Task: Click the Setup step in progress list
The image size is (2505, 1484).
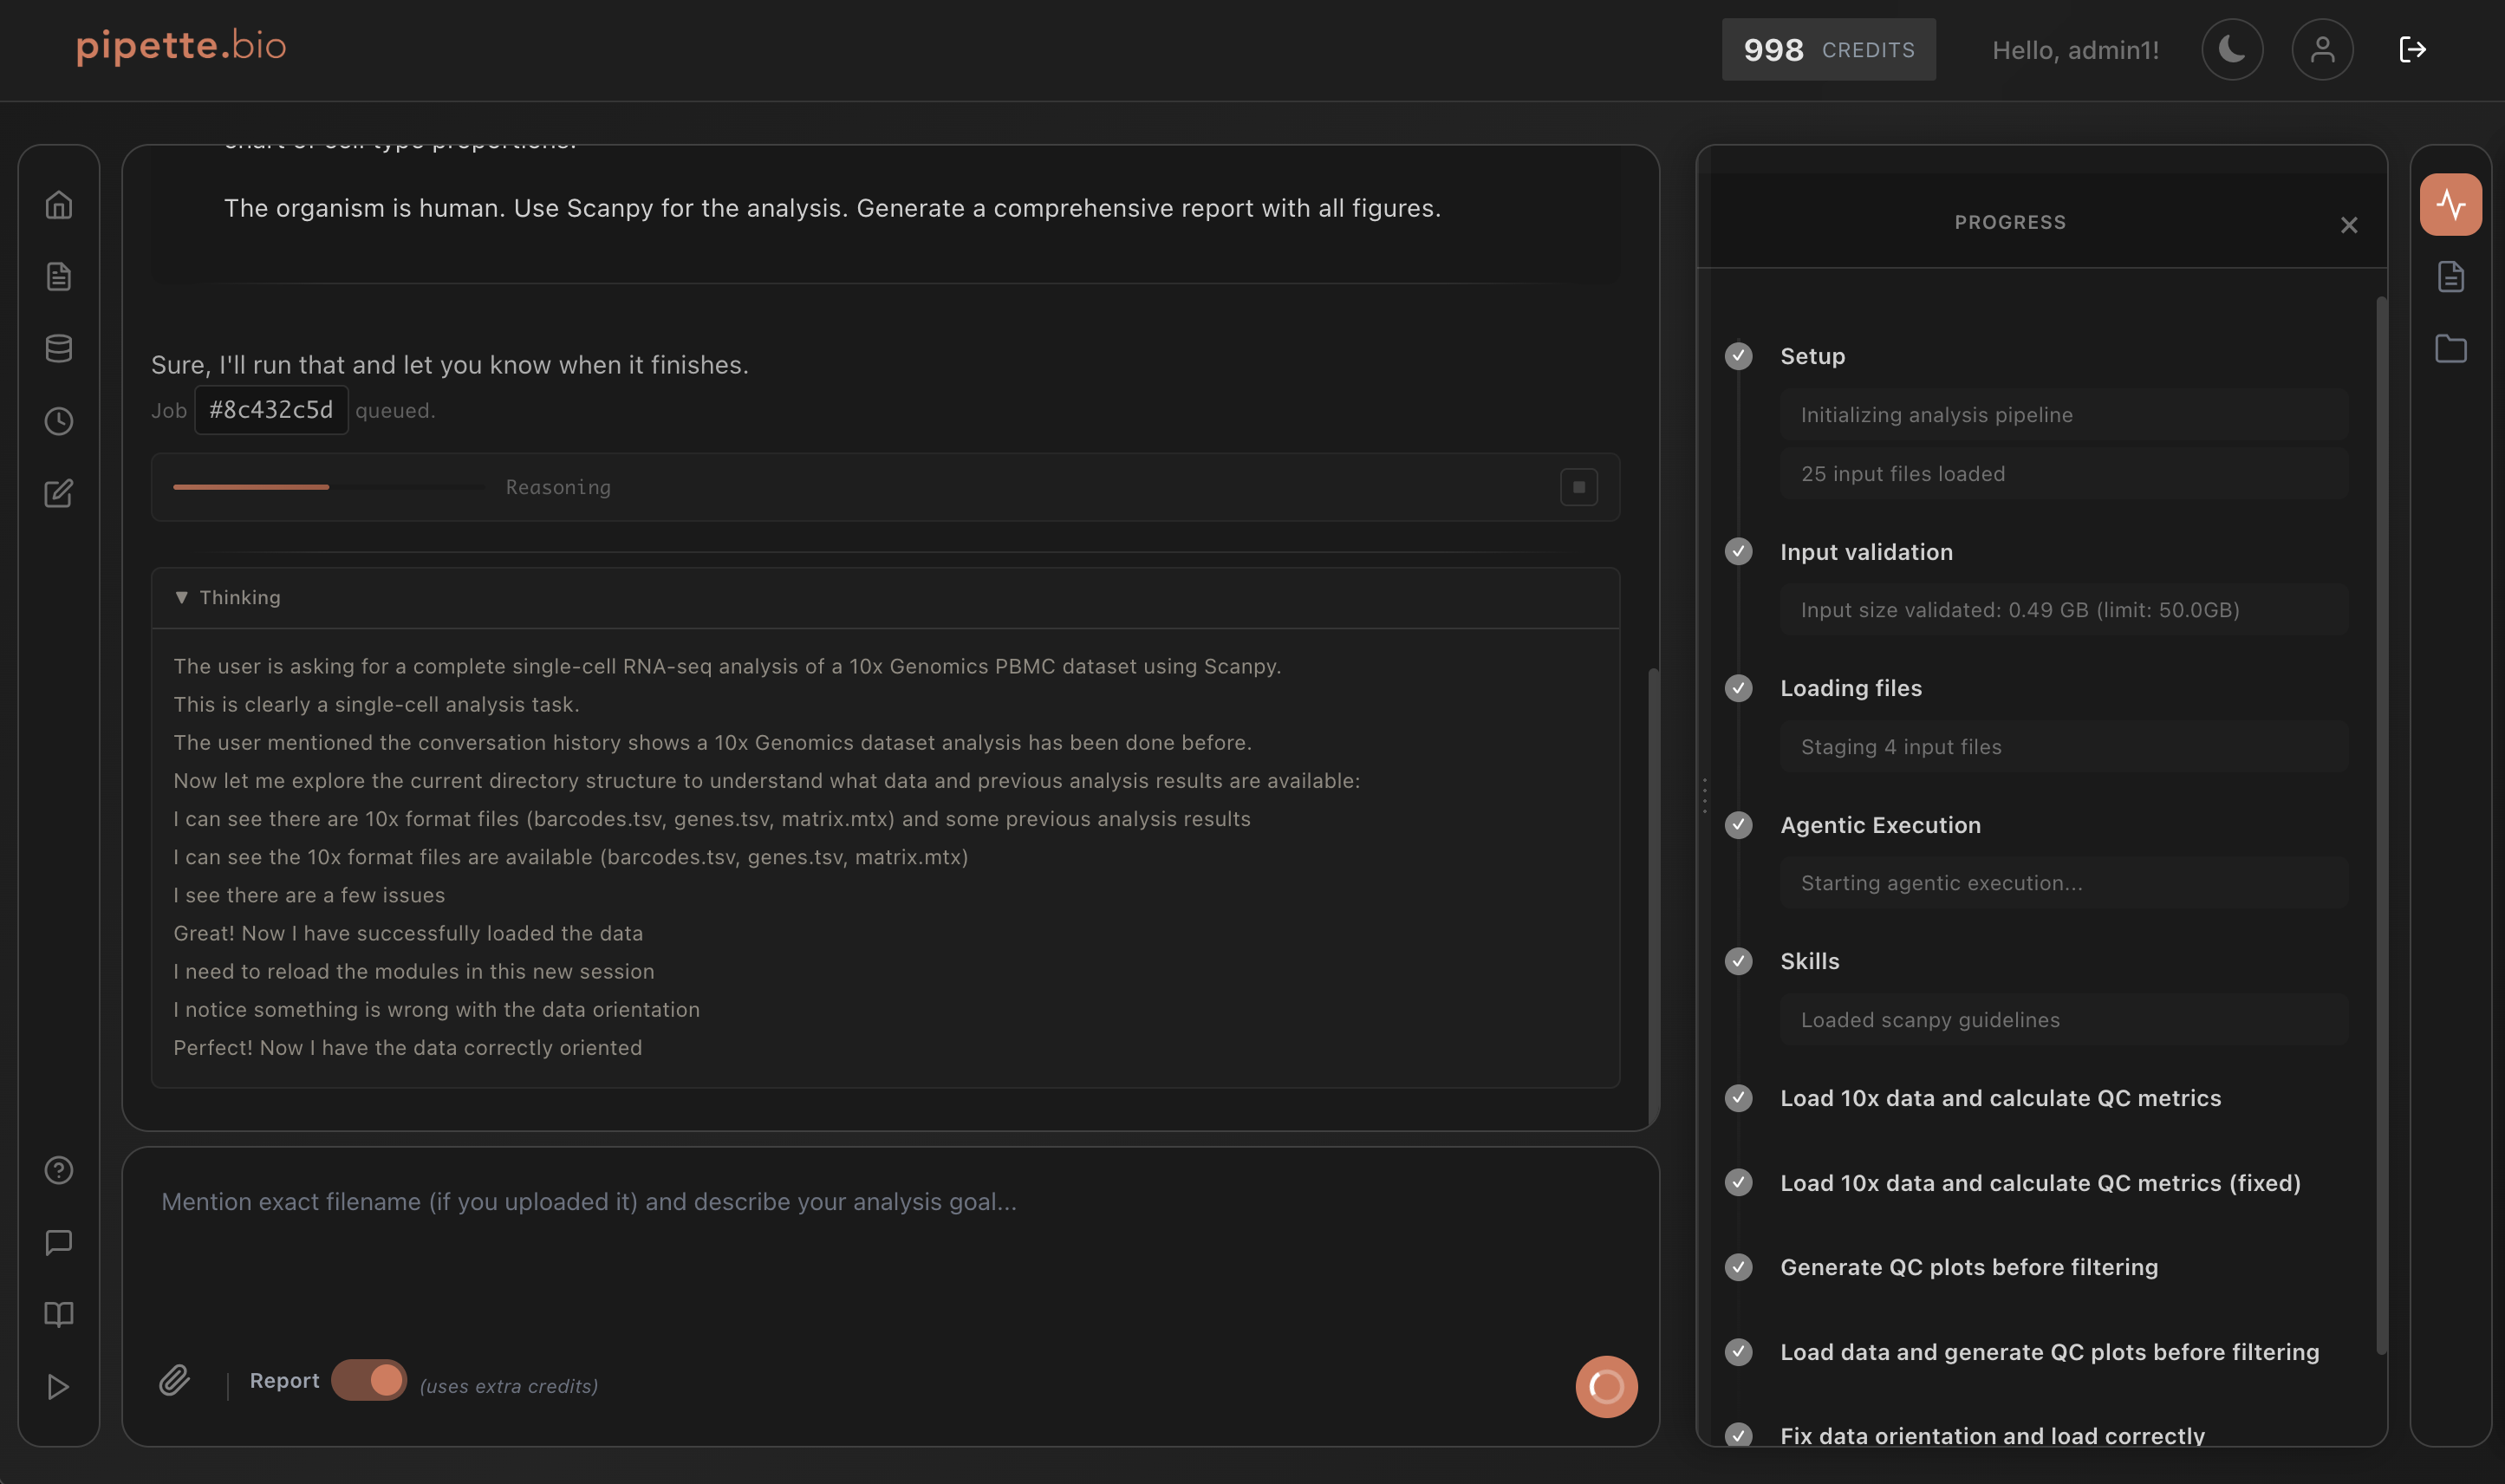Action: [x=1812, y=356]
